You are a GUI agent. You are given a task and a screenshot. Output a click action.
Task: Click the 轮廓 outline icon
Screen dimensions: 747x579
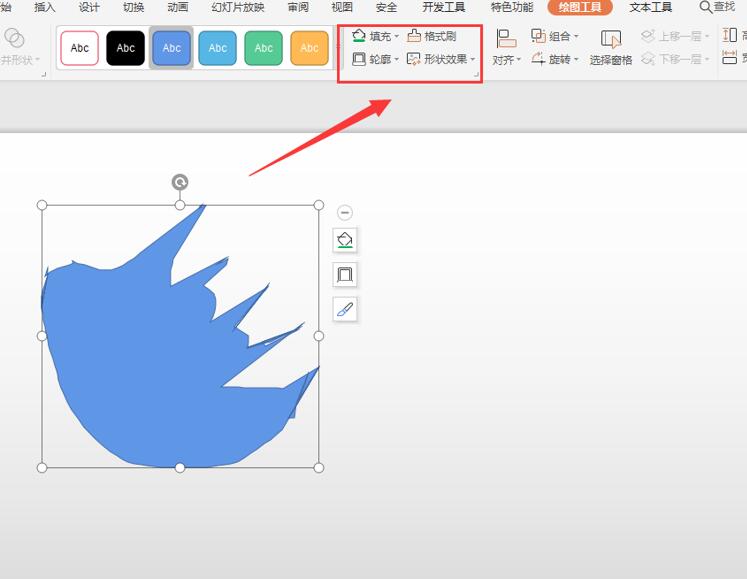(359, 59)
